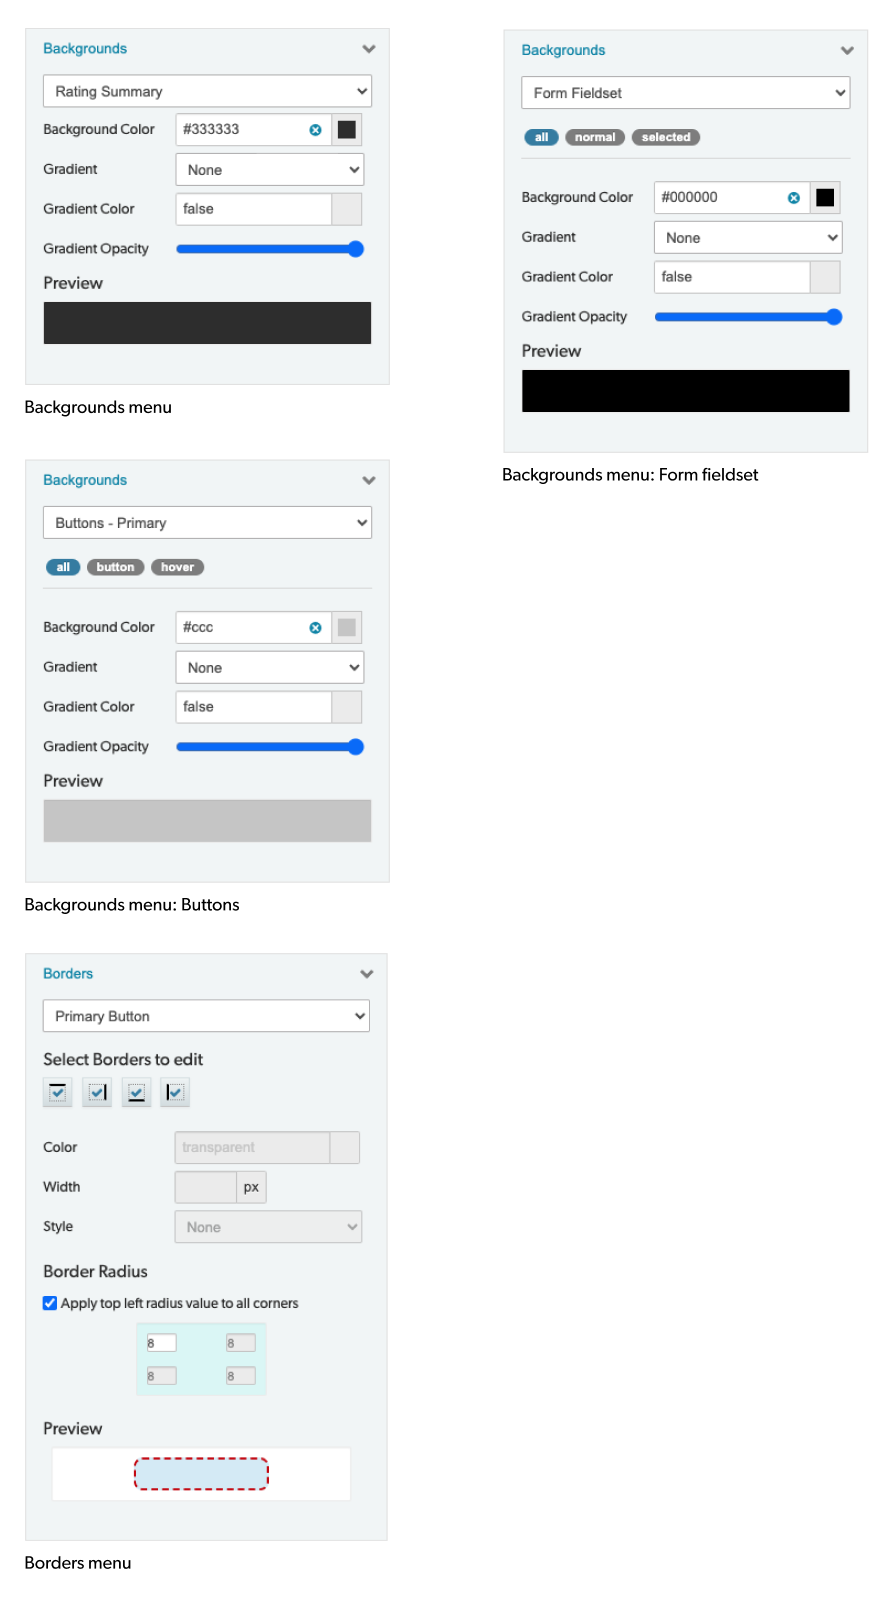Open Gradient Color swatch in Buttons - Primary panel
891x1599 pixels.
coord(347,707)
